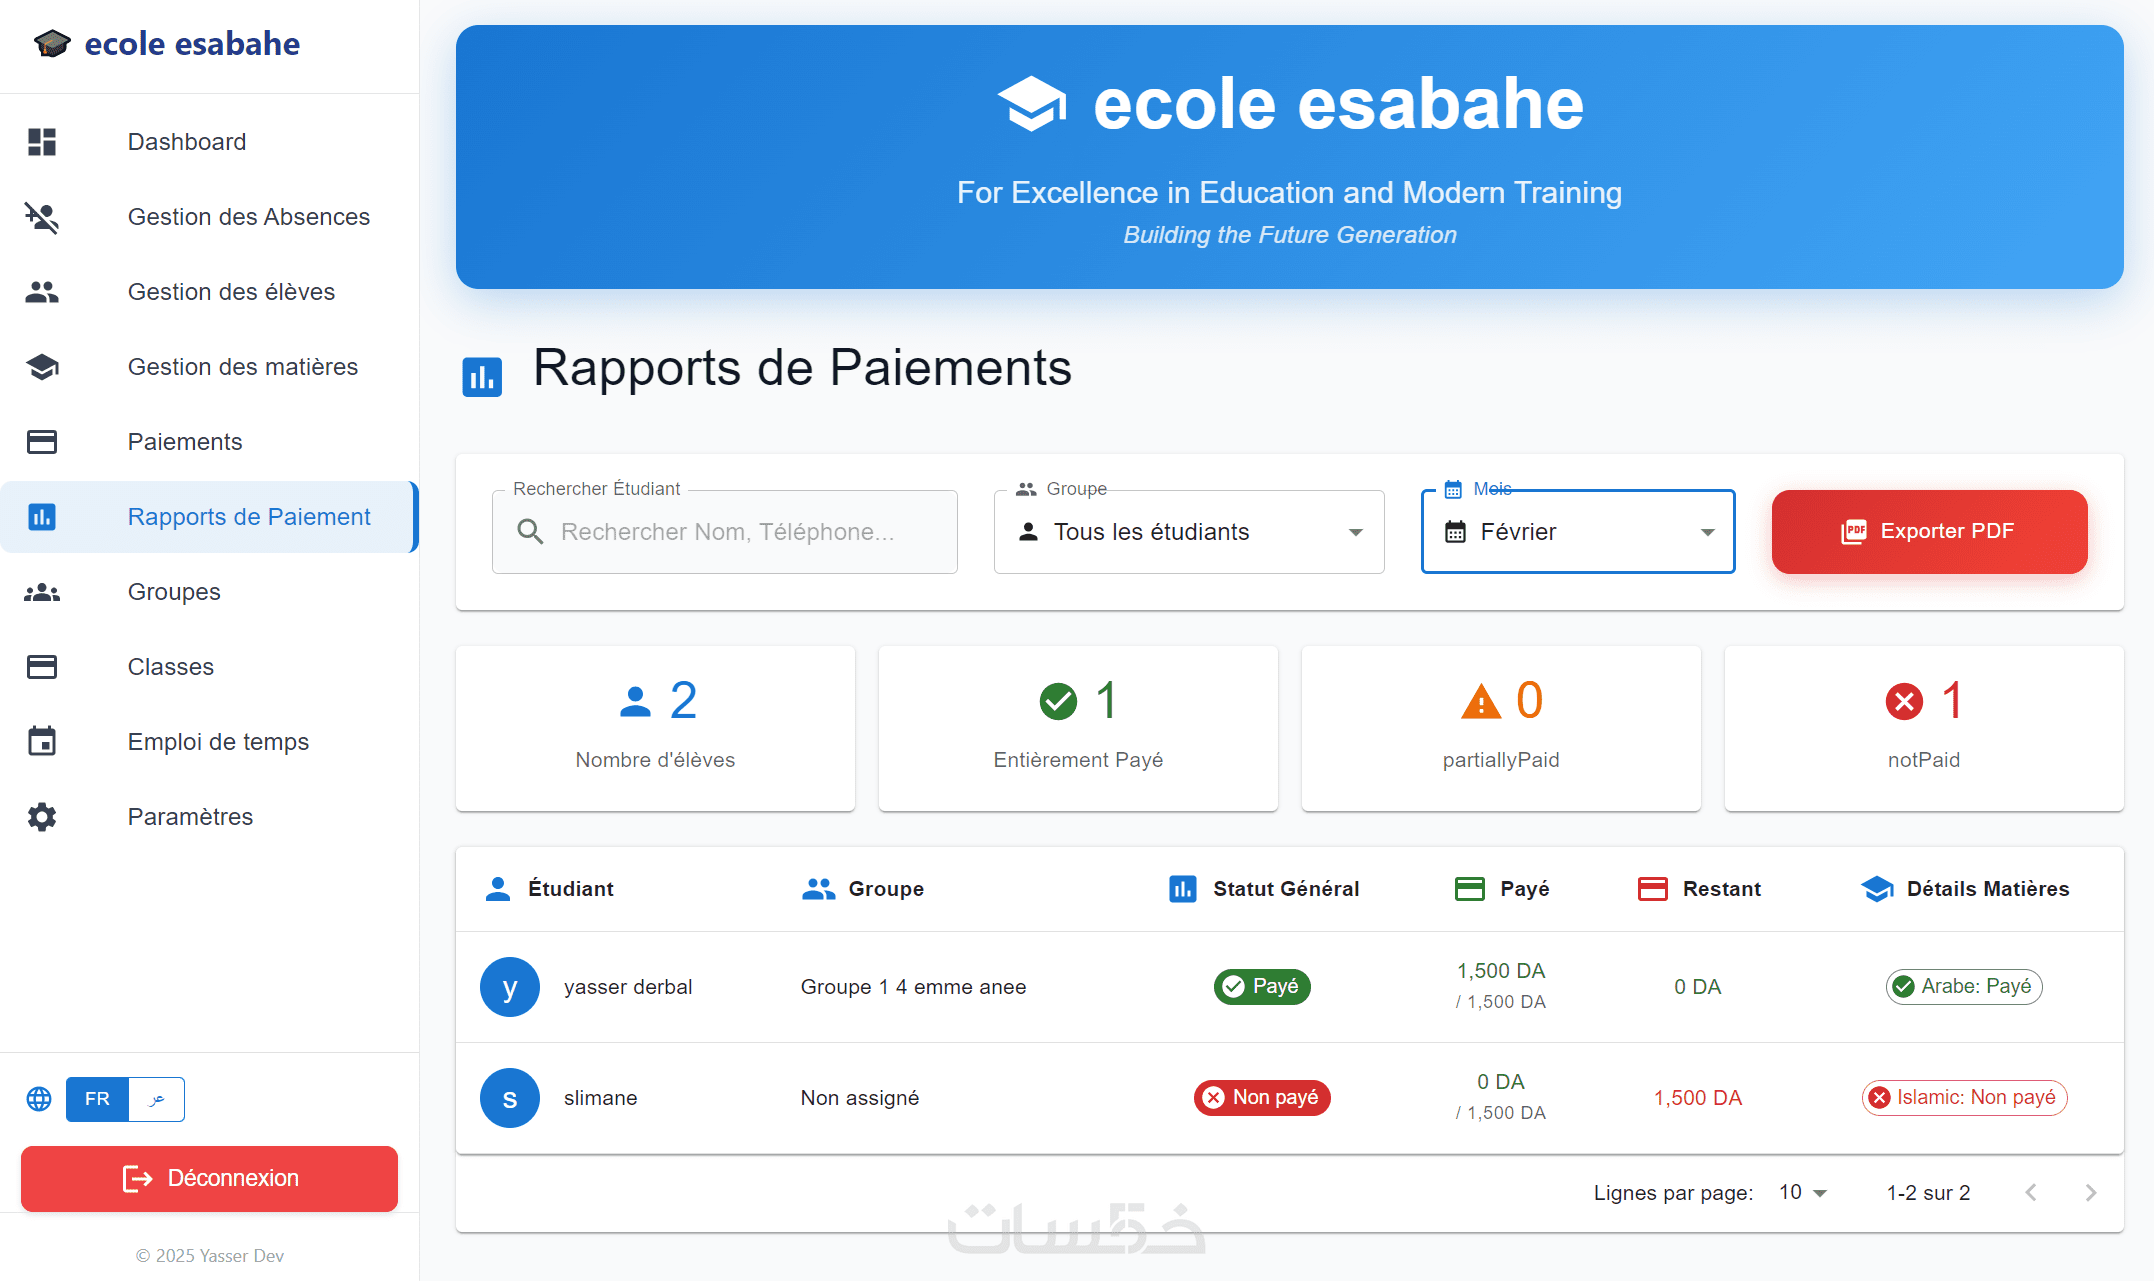Image resolution: width=2154 pixels, height=1281 pixels.
Task: Click the Non payé status chip for slimane
Action: [1261, 1098]
